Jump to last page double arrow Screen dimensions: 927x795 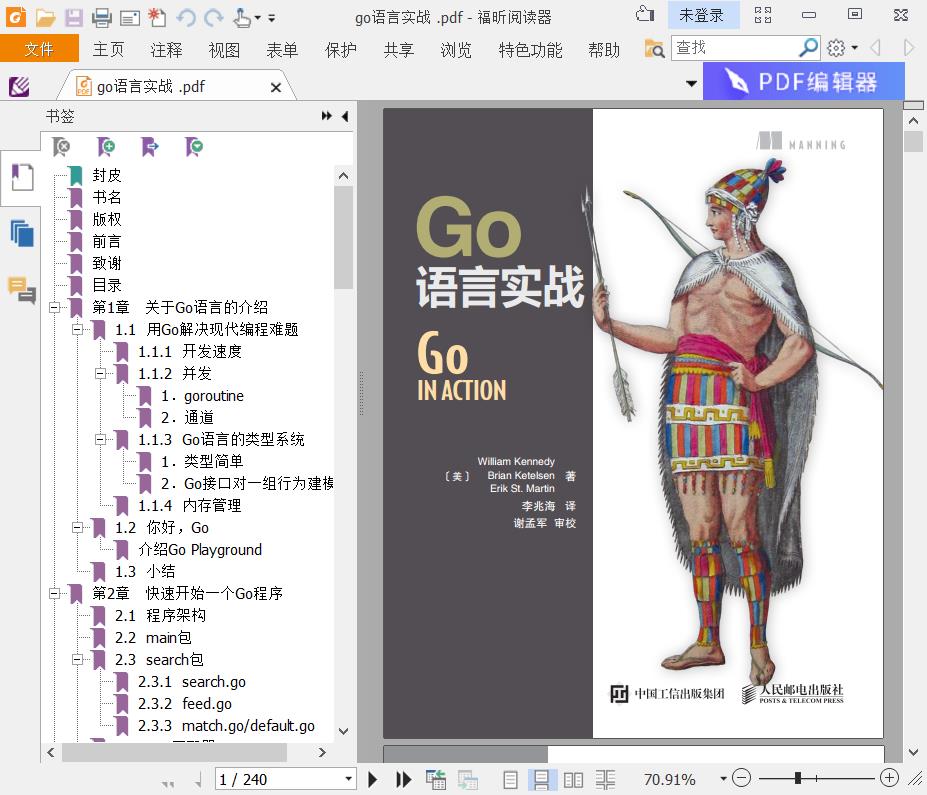click(403, 780)
